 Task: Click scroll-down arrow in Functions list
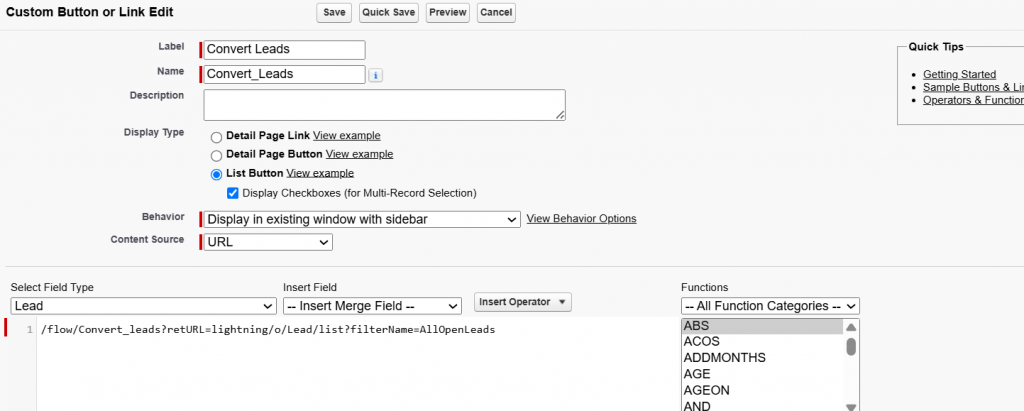(x=851, y=406)
